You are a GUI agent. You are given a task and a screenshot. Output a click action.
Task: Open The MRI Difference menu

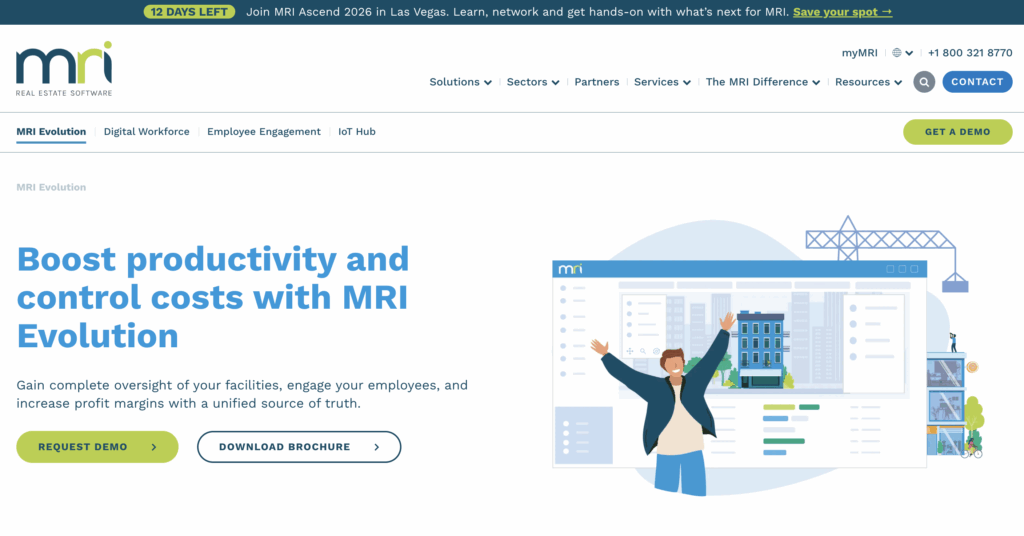click(x=757, y=82)
